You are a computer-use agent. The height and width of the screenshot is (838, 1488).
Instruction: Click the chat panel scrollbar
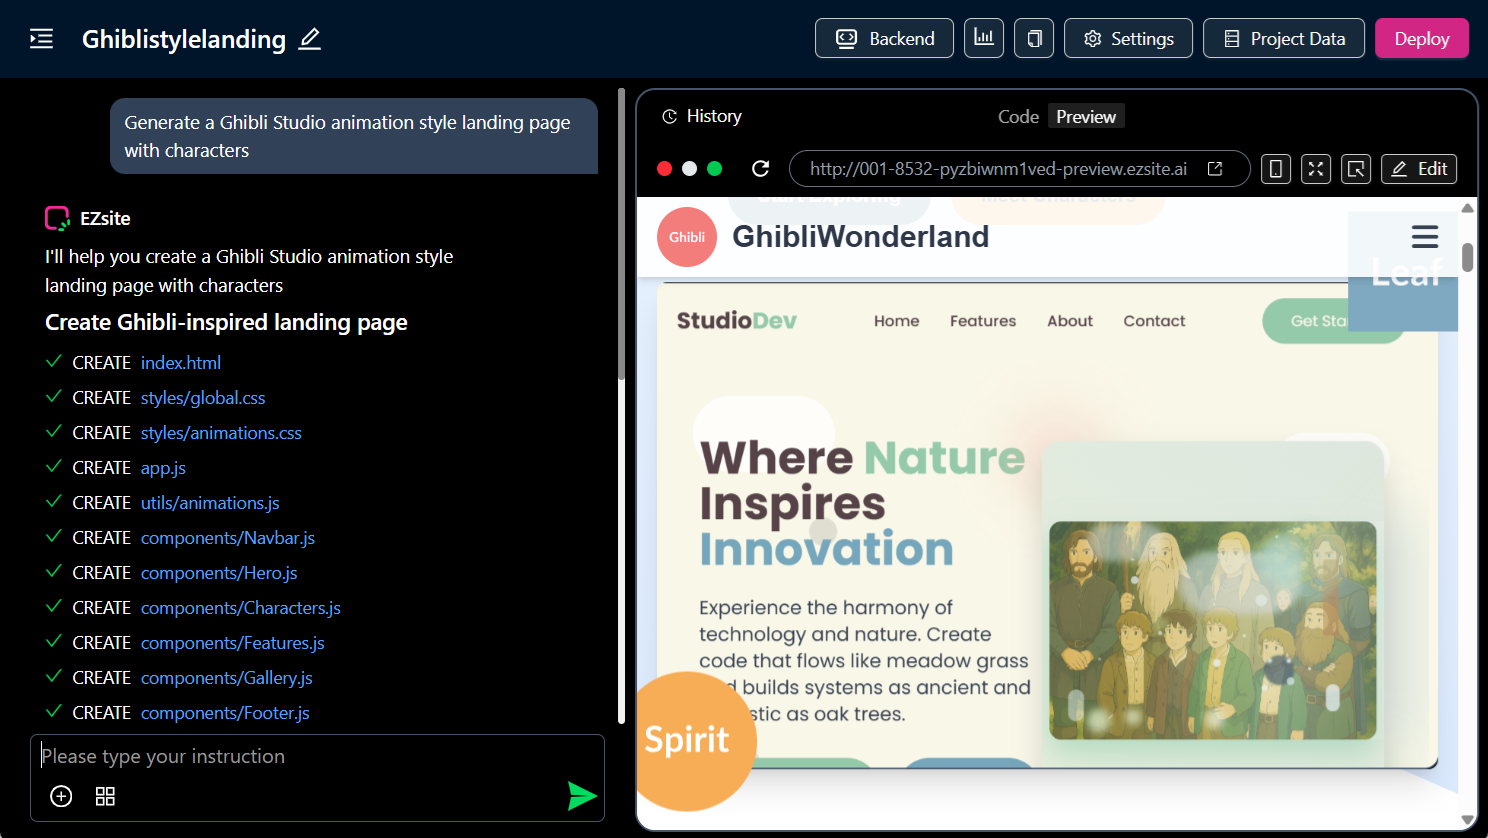[621, 235]
